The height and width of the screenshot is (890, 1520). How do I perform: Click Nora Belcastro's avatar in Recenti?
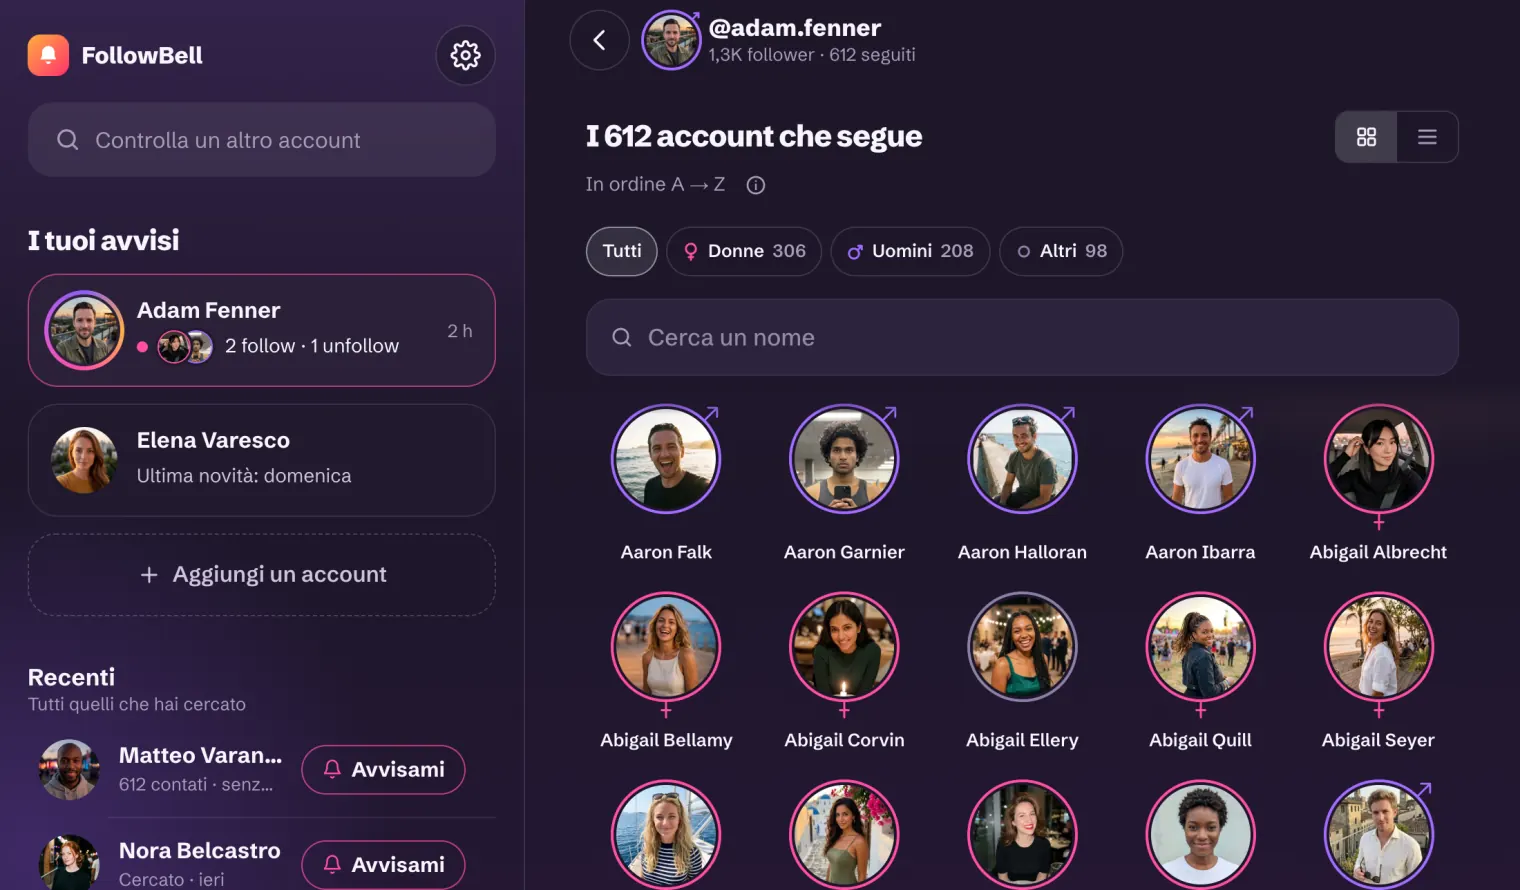pyautogui.click(x=69, y=863)
